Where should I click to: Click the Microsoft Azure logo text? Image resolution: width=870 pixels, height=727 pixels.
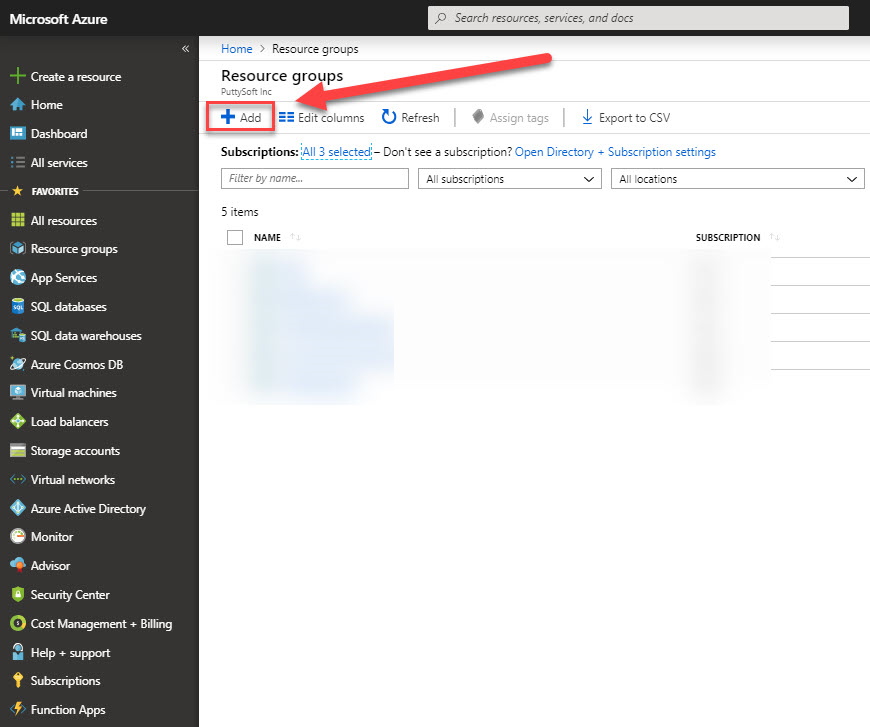click(x=58, y=19)
